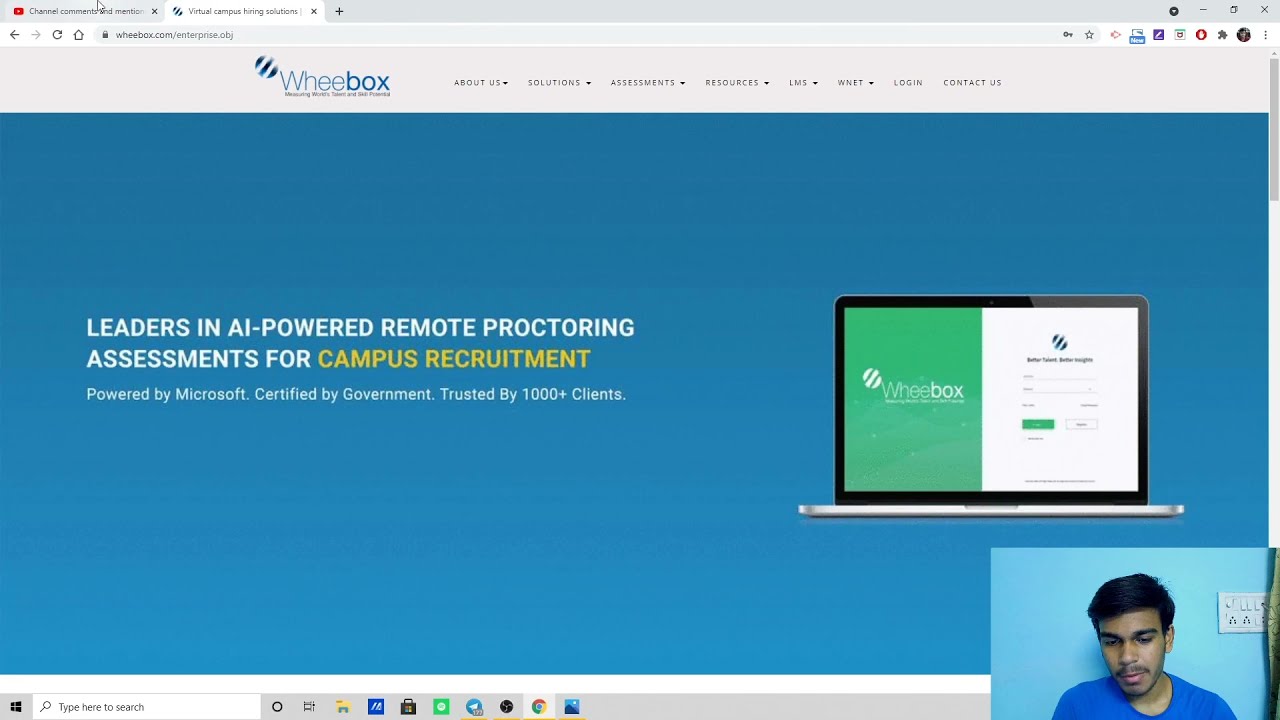Open the tab search dropdown circle
Viewport: 1280px width, 720px height.
(1174, 11)
